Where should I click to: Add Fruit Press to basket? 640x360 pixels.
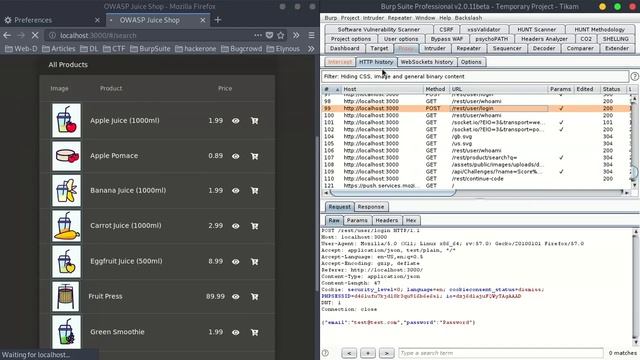[254, 297]
